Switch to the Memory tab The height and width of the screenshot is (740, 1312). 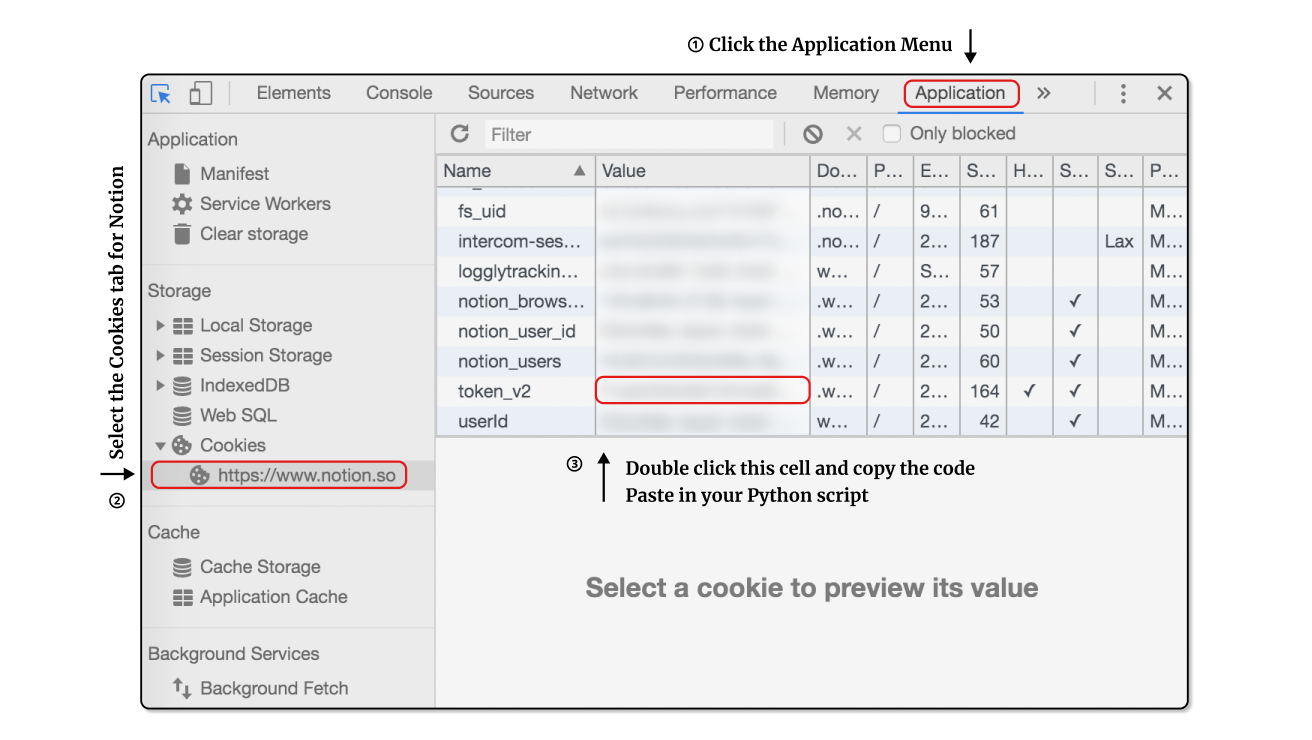[846, 93]
